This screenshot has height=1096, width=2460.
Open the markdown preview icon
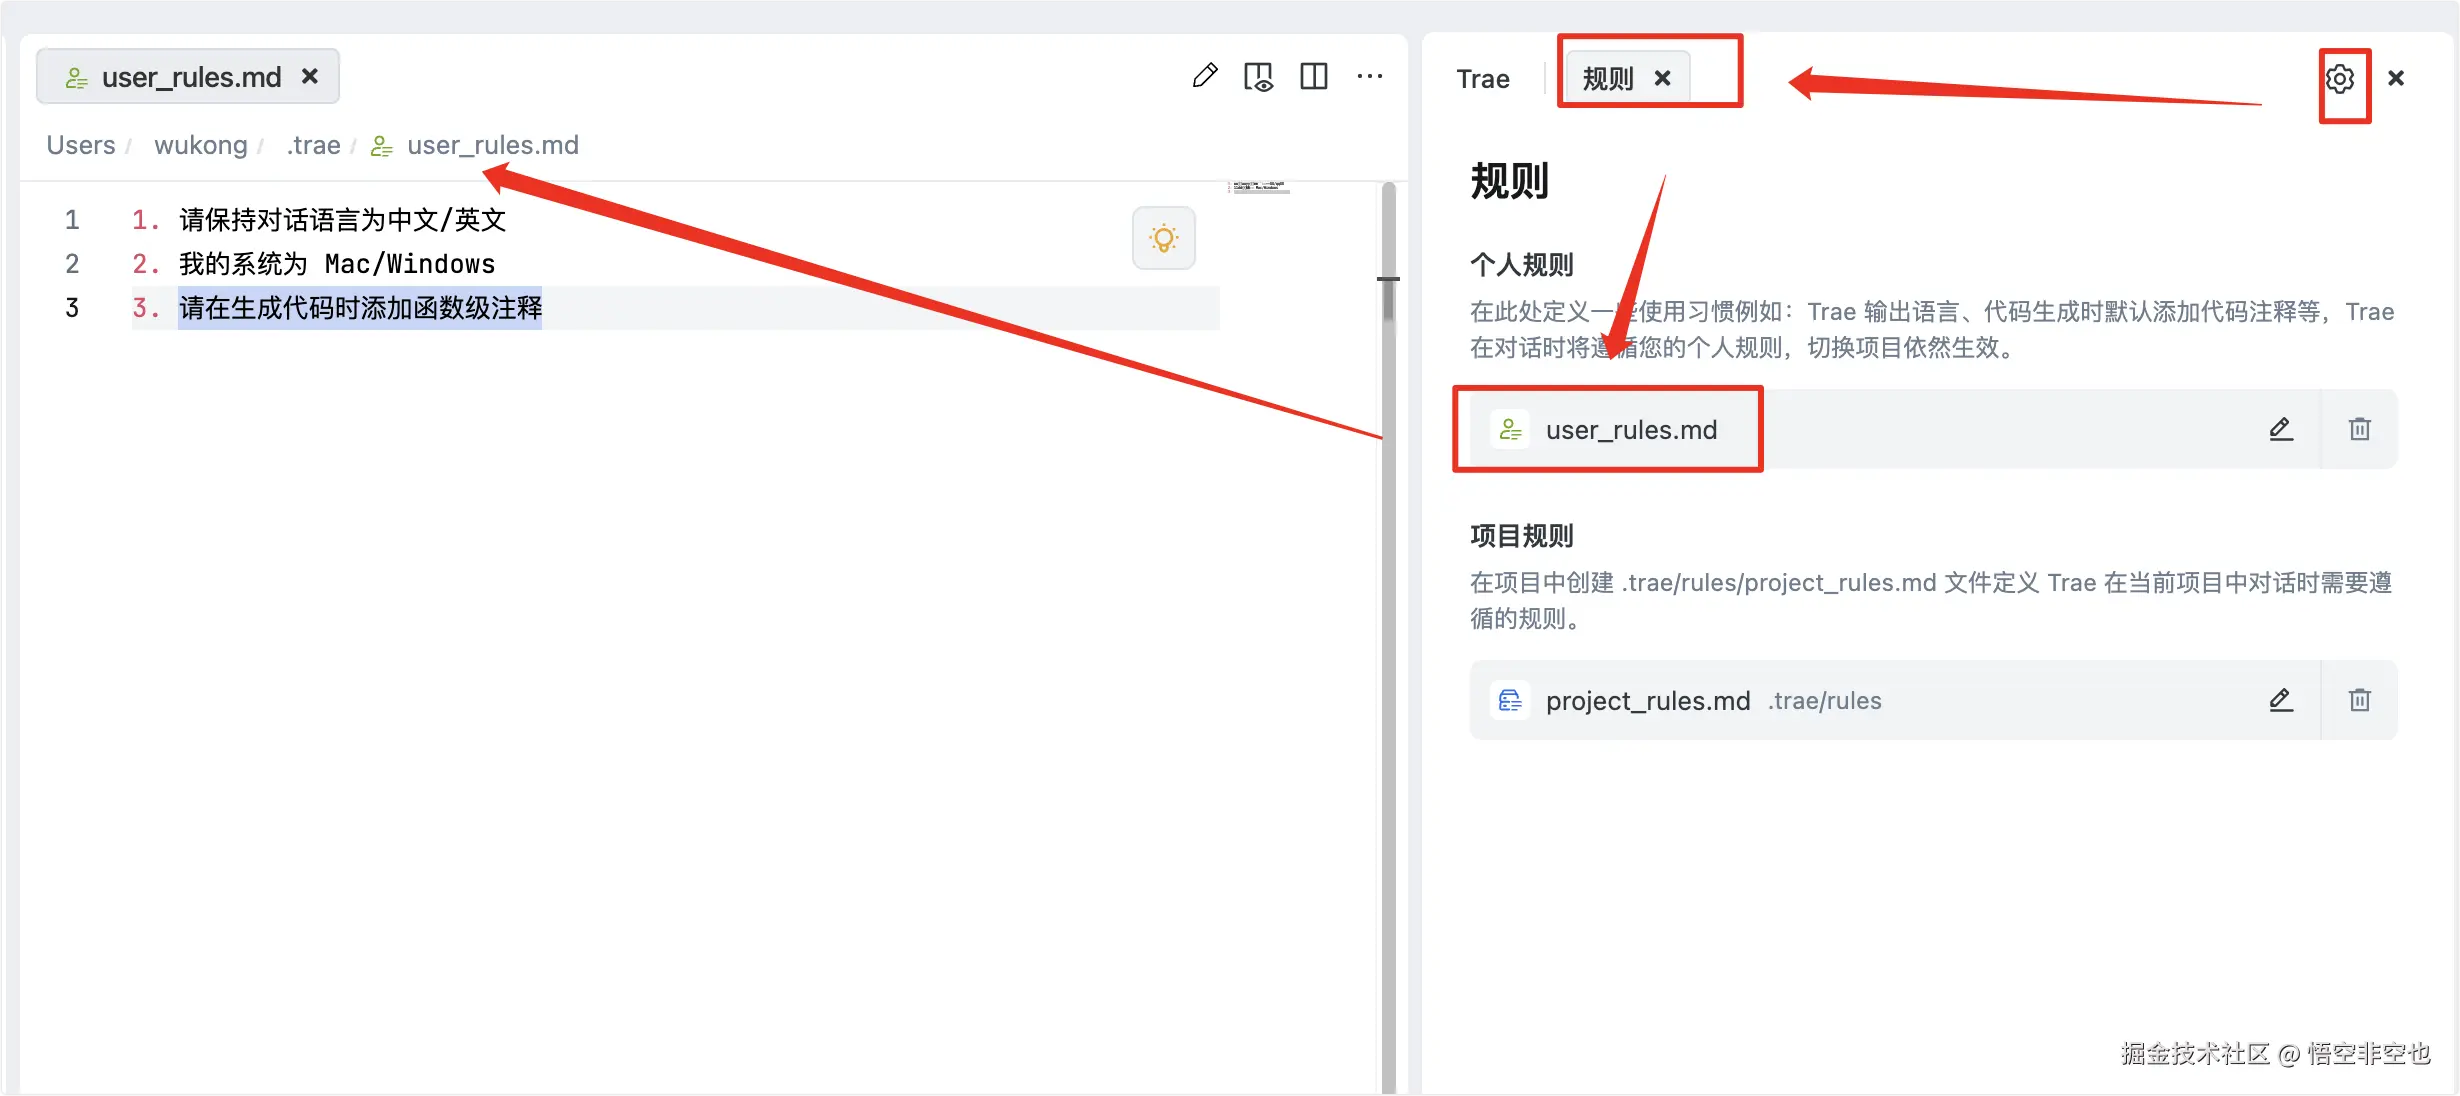[1258, 76]
